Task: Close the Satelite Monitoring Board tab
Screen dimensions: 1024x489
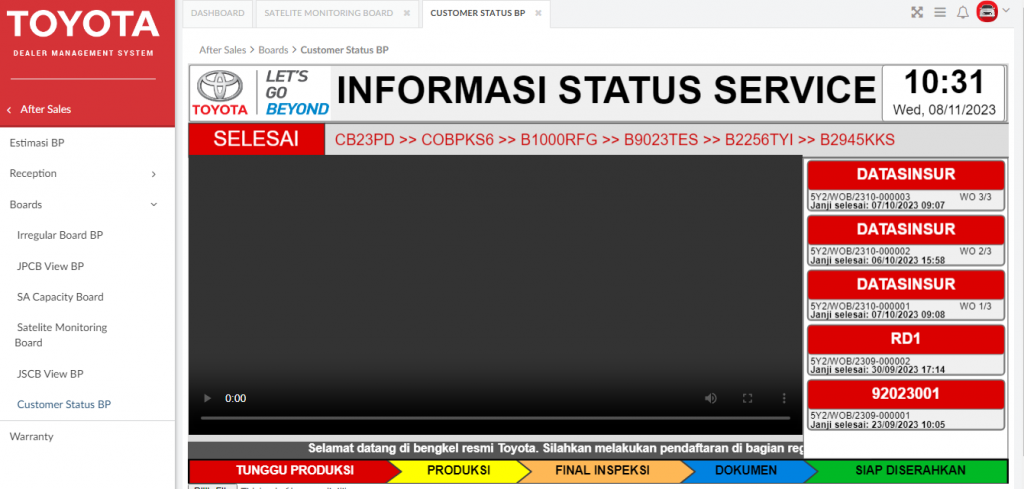Action: click(407, 13)
